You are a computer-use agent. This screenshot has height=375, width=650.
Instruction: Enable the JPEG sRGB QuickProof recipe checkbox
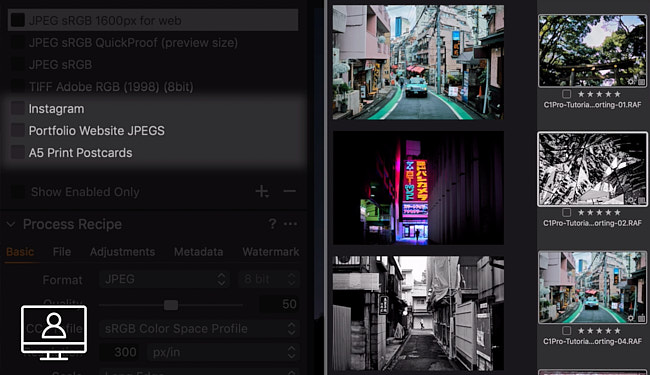coord(17,42)
